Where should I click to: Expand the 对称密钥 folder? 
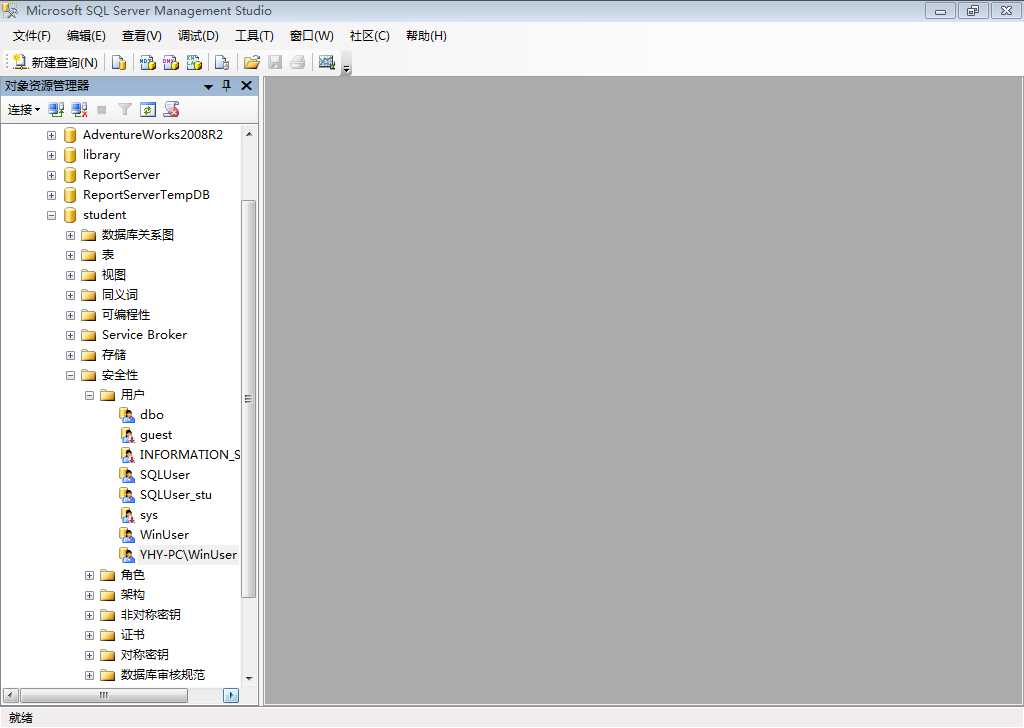(x=89, y=656)
